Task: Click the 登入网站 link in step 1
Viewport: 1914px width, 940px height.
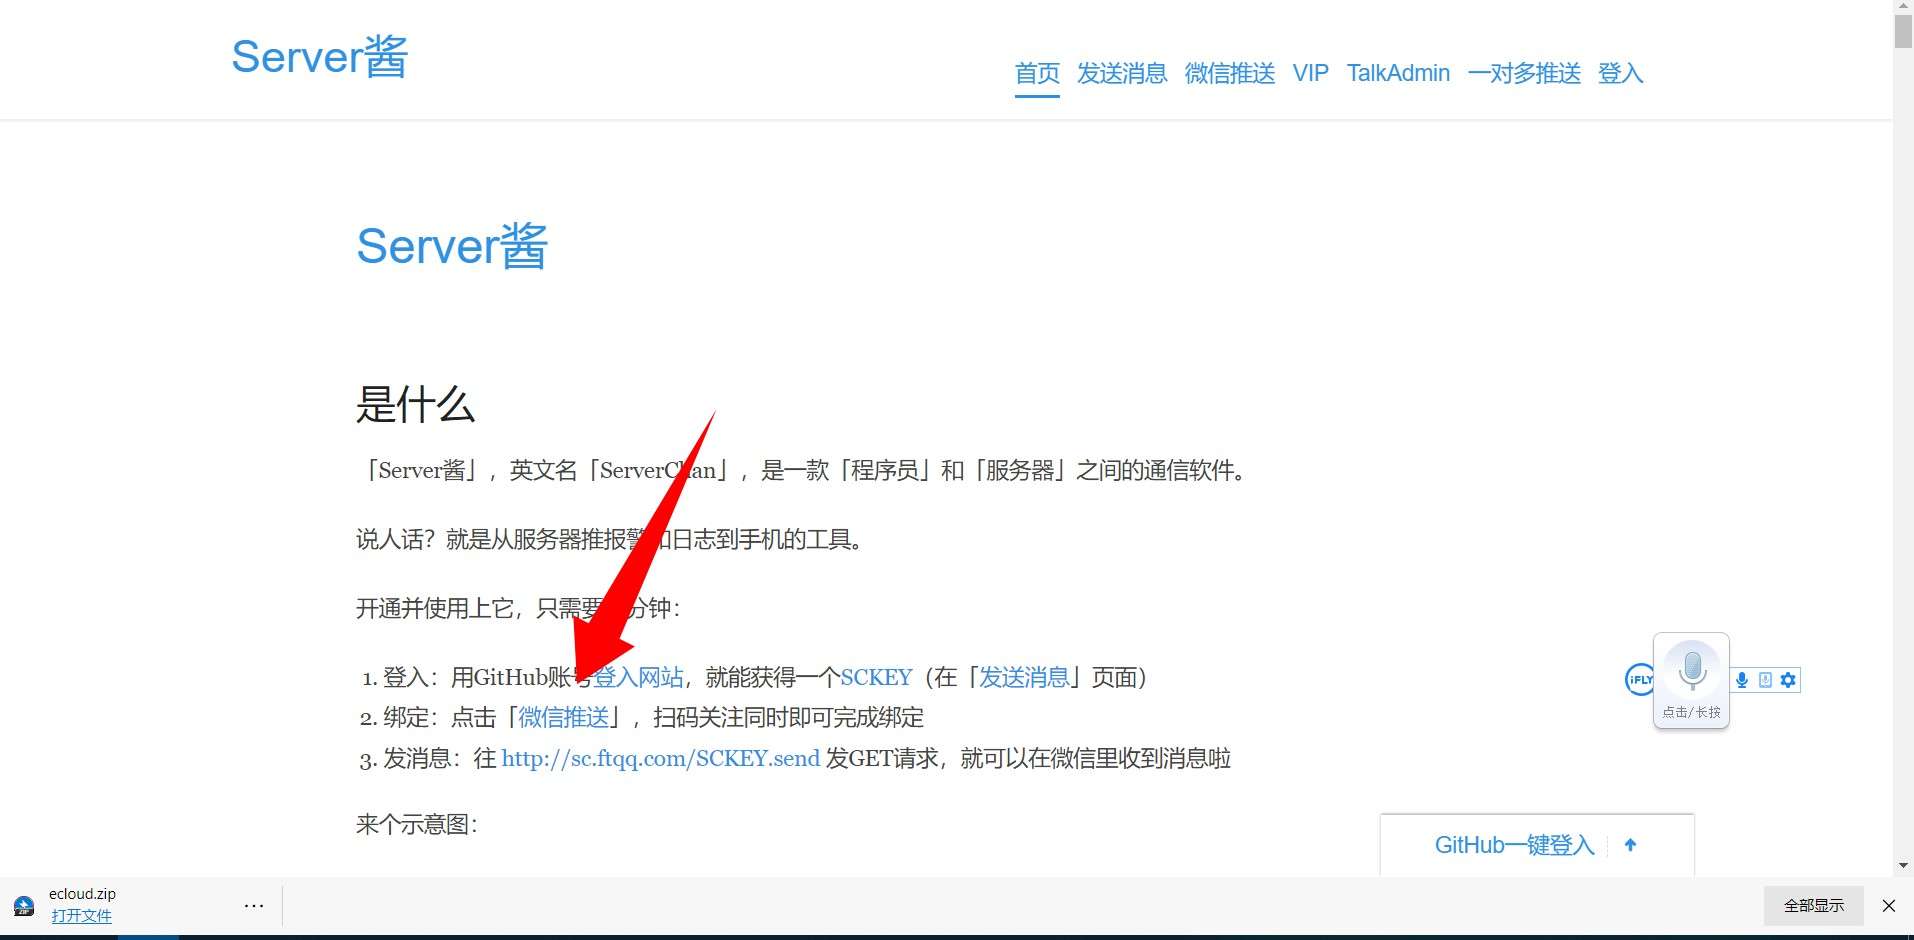Action: pos(638,678)
